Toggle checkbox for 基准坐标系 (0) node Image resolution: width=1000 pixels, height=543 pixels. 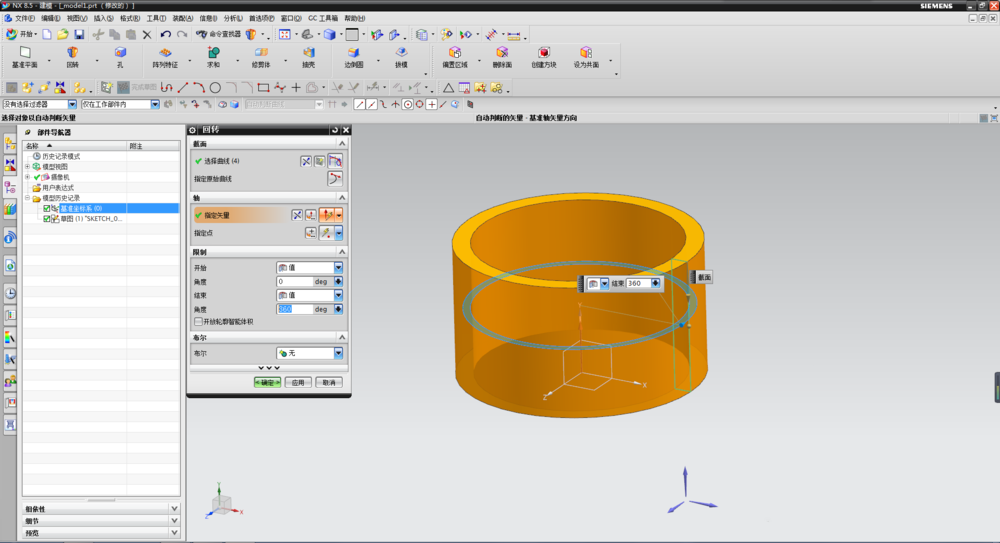point(47,208)
